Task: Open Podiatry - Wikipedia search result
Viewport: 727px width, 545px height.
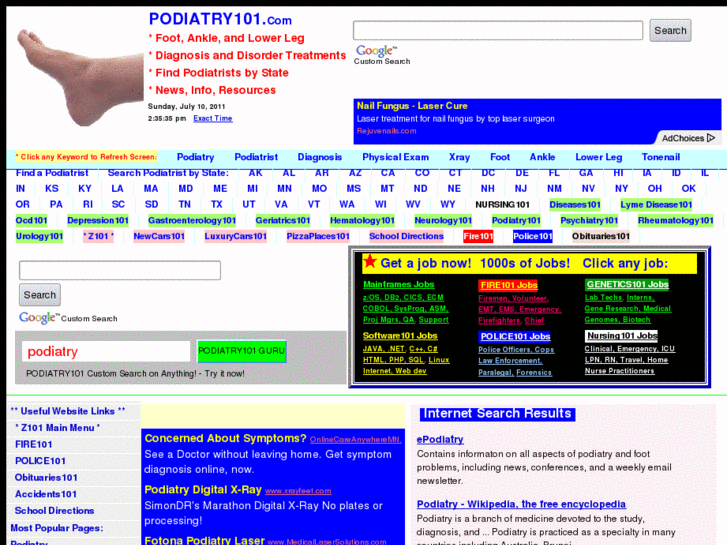Action: pos(521,504)
